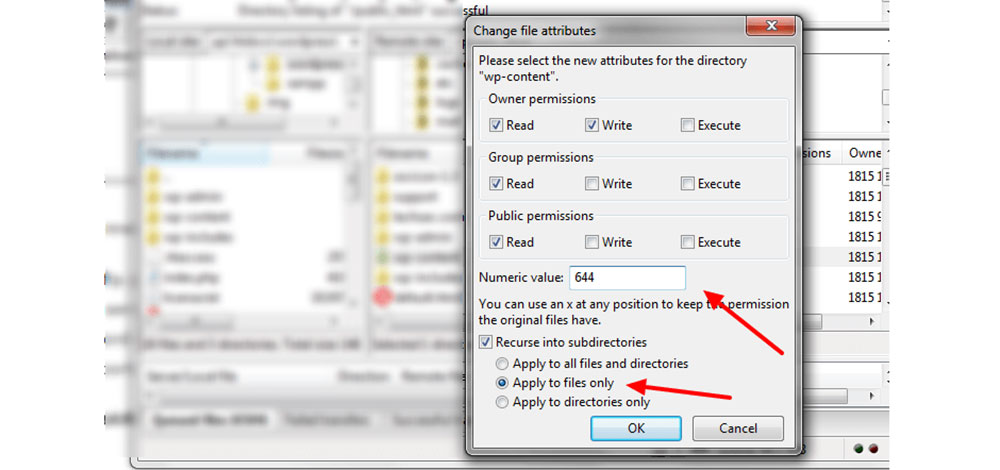Enable Public Execute permission
Image resolution: width=1000 pixels, height=470 pixels.
(x=688, y=242)
